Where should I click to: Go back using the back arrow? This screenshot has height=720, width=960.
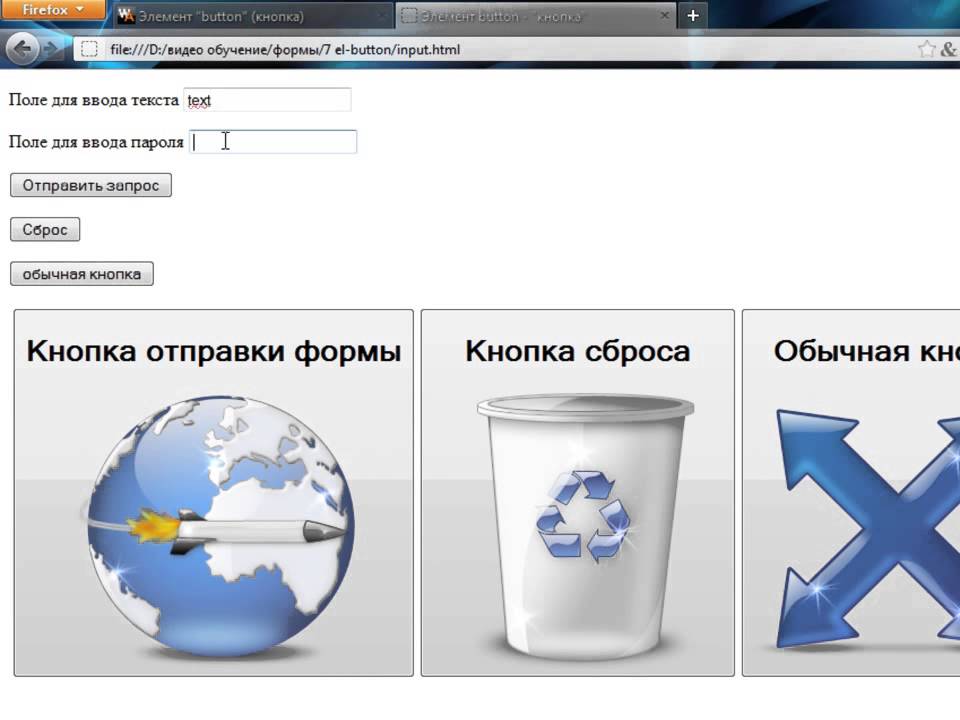click(23, 48)
